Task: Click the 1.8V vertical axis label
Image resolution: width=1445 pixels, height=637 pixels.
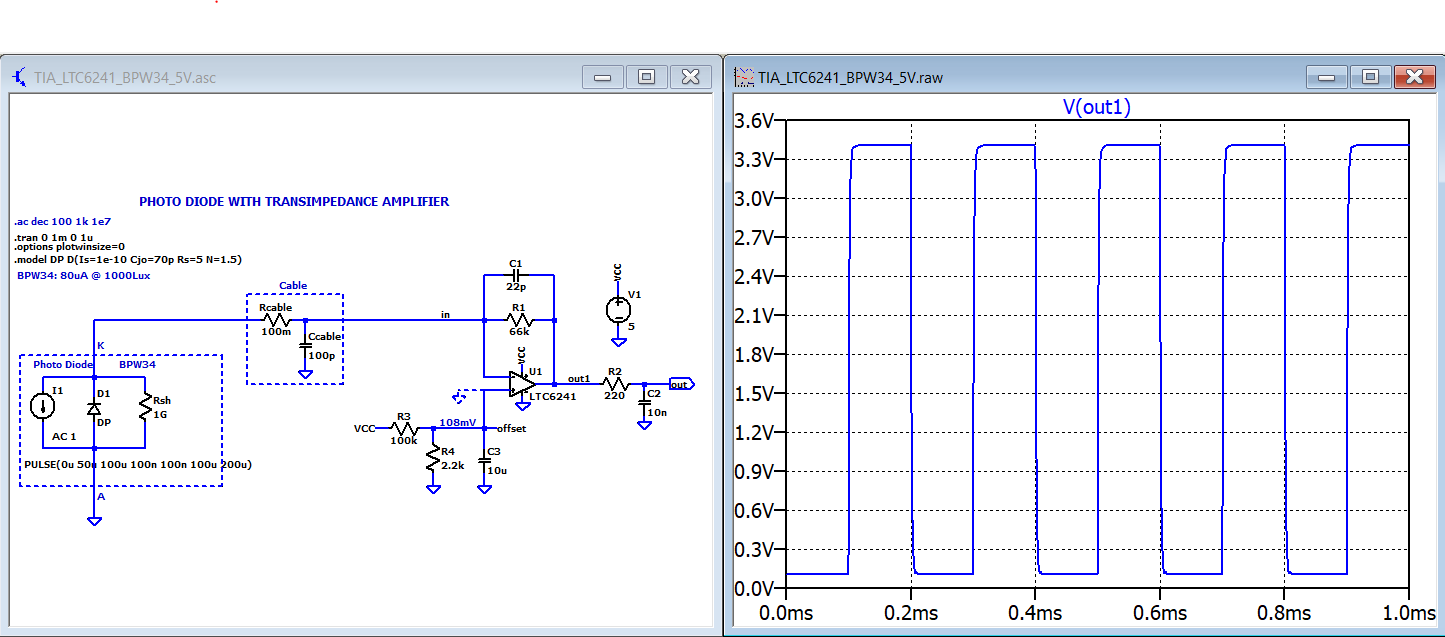Action: tap(753, 354)
